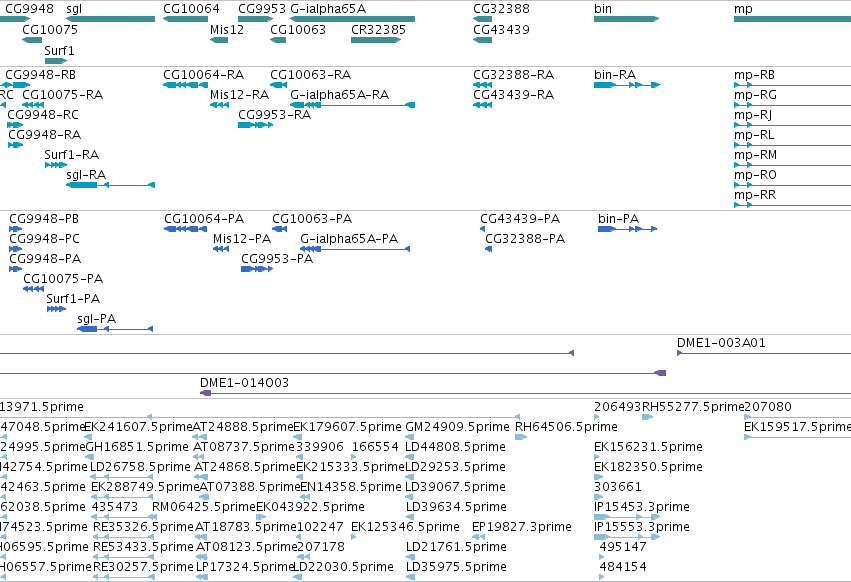Select the CG10075-RA transcript label
Image resolution: width=851 pixels, height=582 pixels.
(x=62, y=95)
